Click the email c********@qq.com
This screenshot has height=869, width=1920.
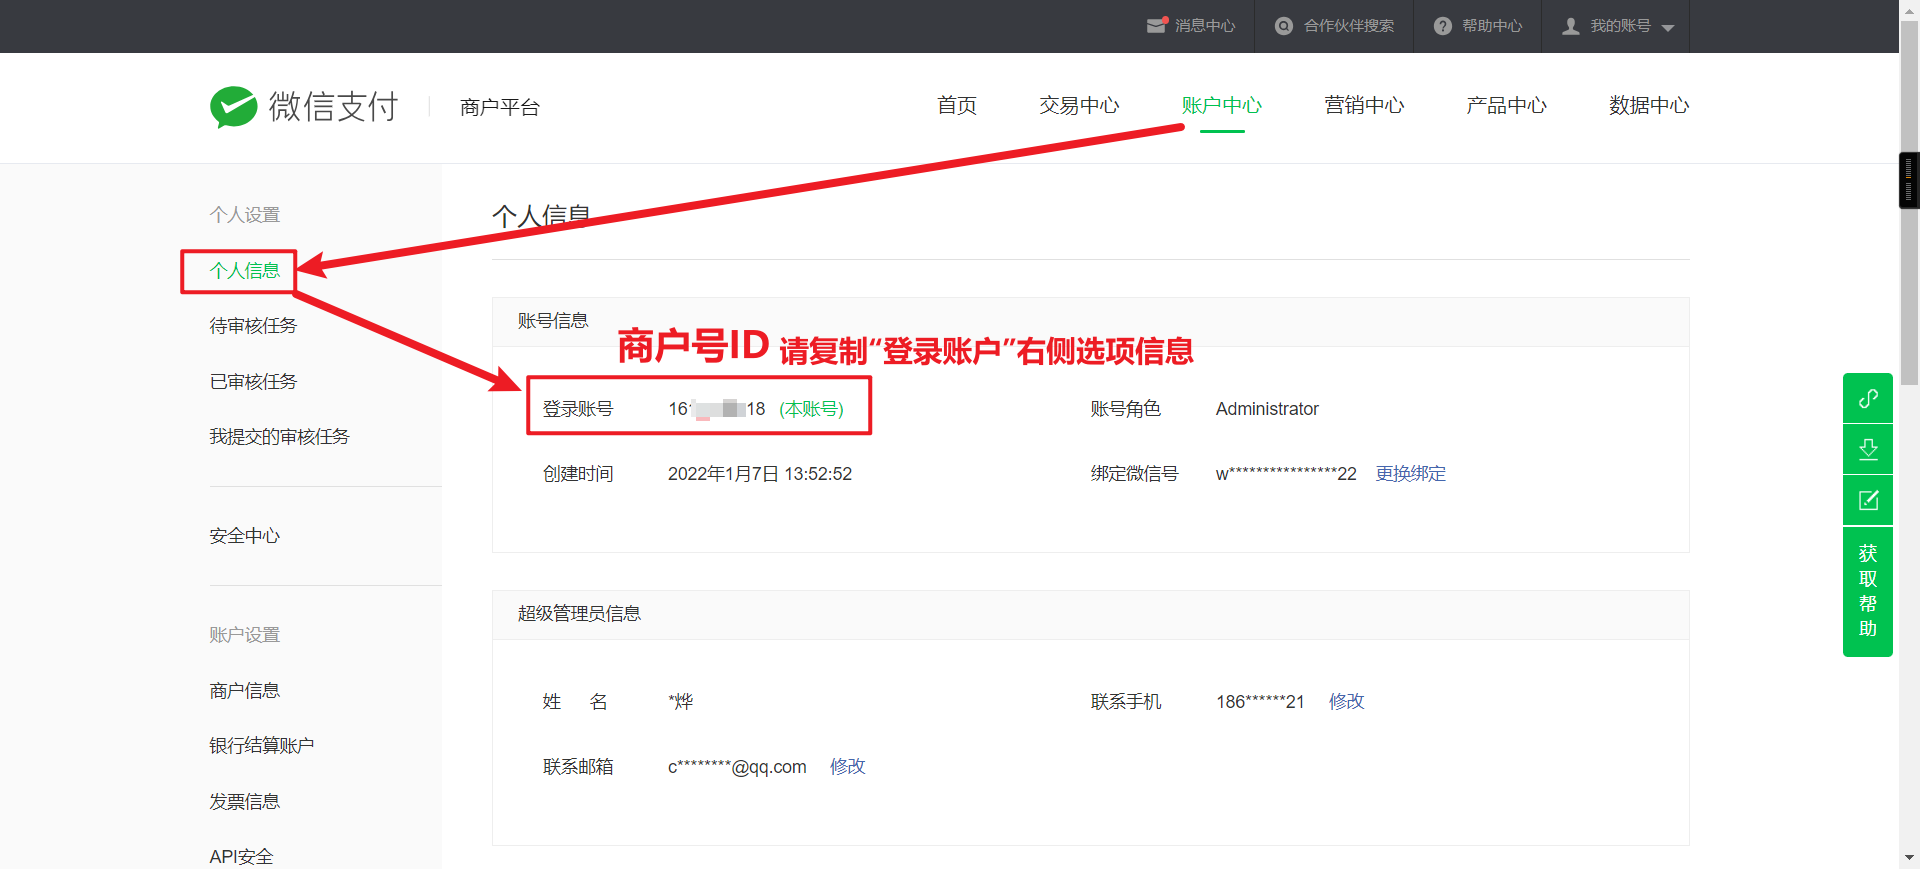coord(737,767)
